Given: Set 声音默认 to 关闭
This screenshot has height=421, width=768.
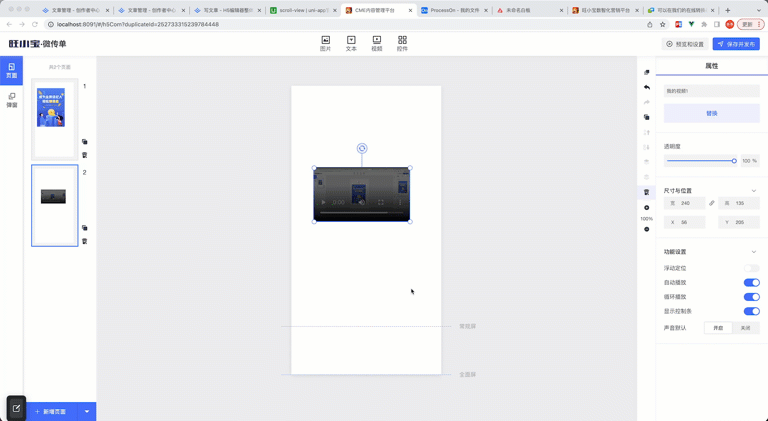Looking at the screenshot, I should point(745,328).
